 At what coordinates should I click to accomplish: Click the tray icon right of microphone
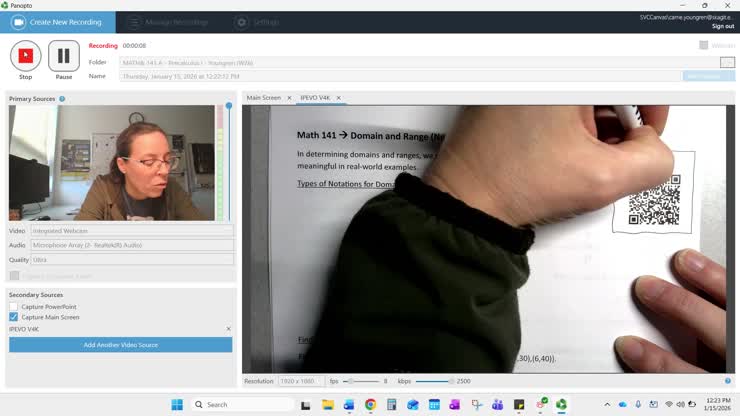point(653,405)
